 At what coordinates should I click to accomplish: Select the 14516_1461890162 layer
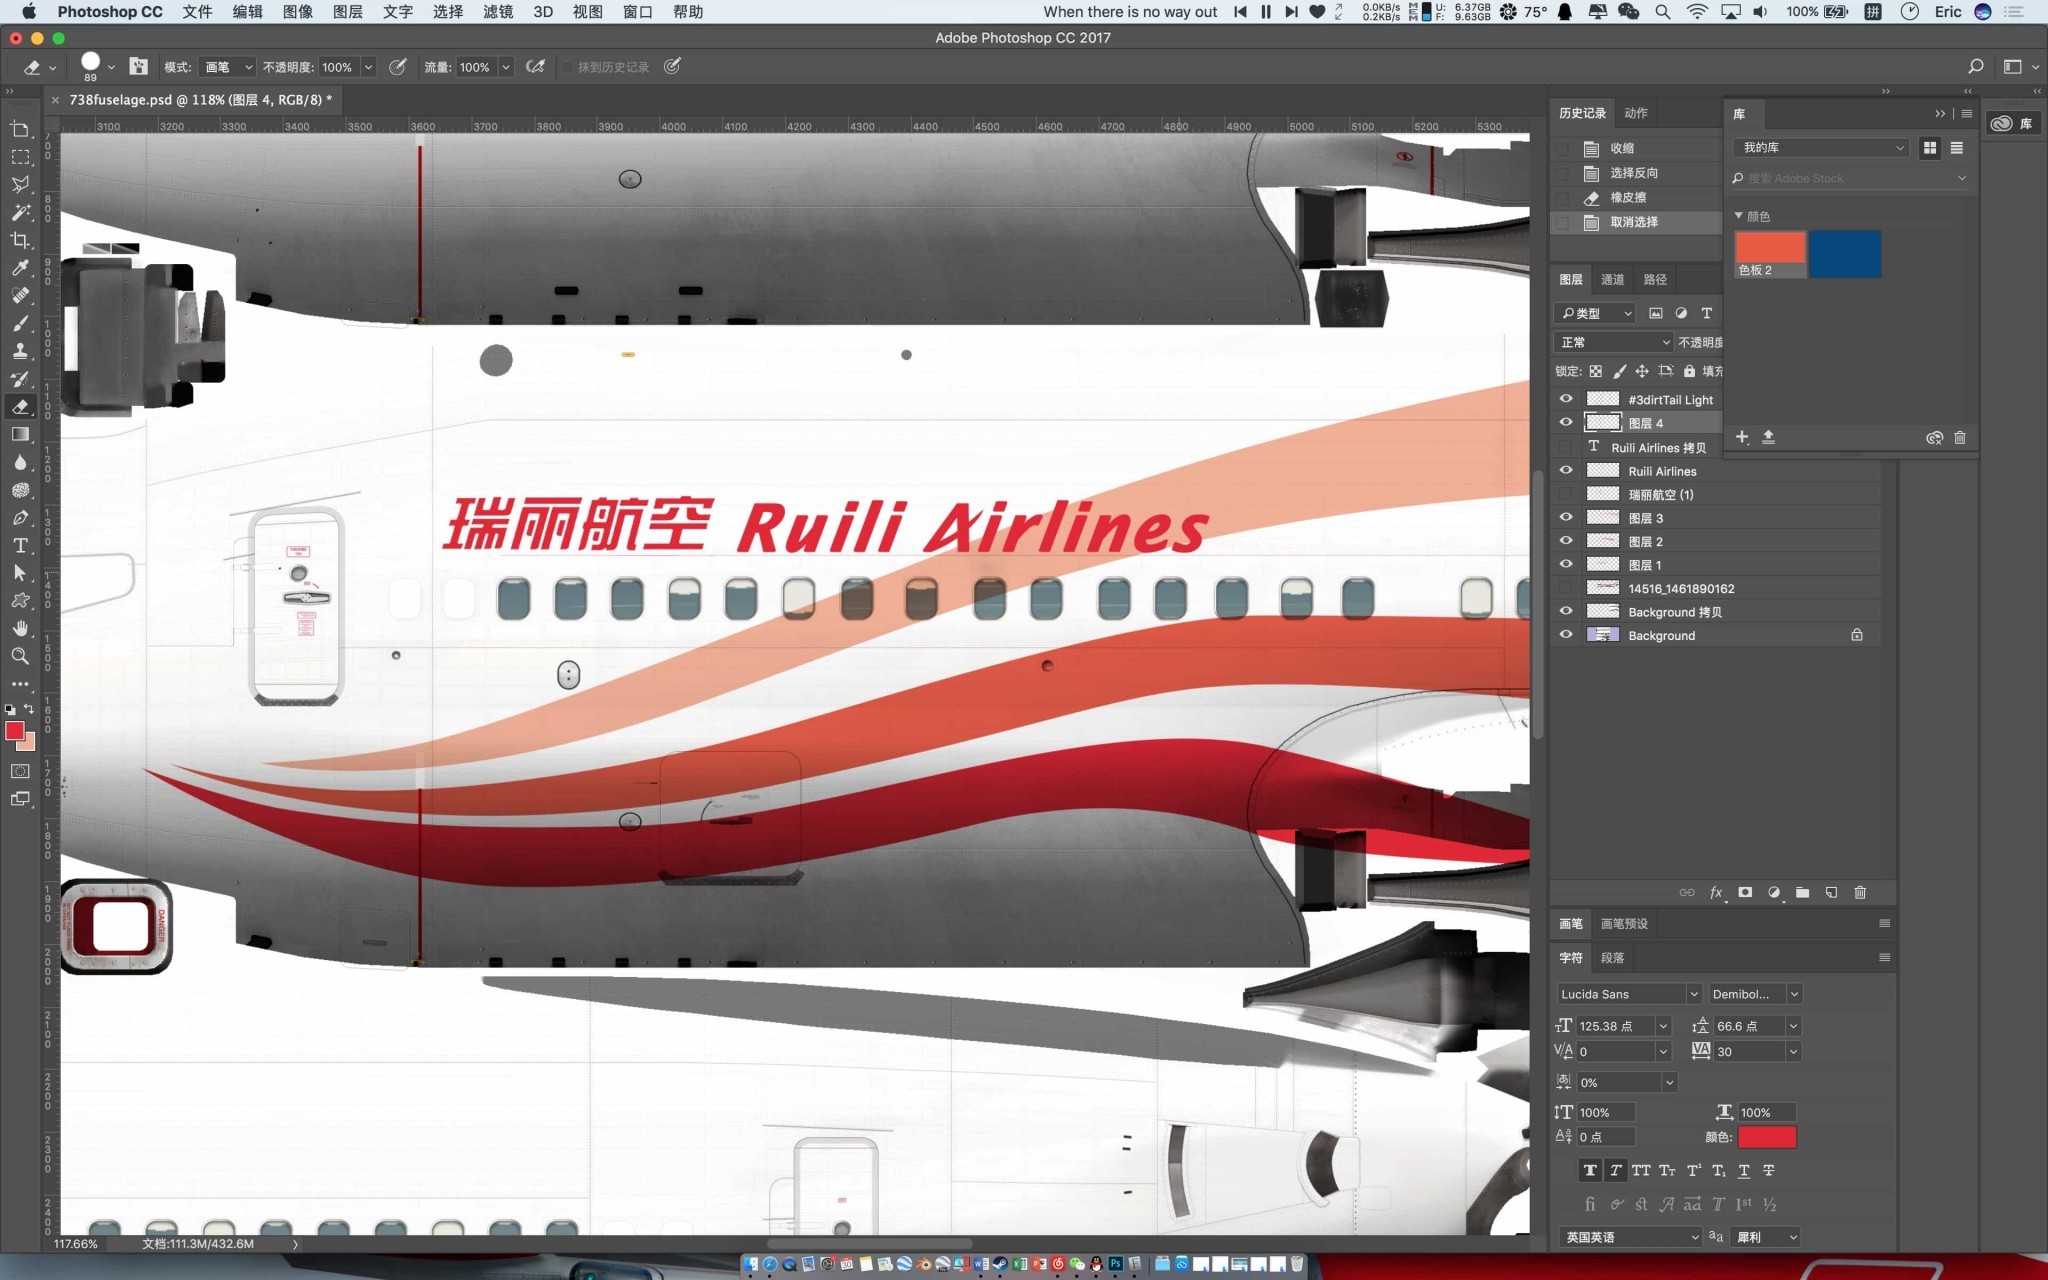[1715, 588]
